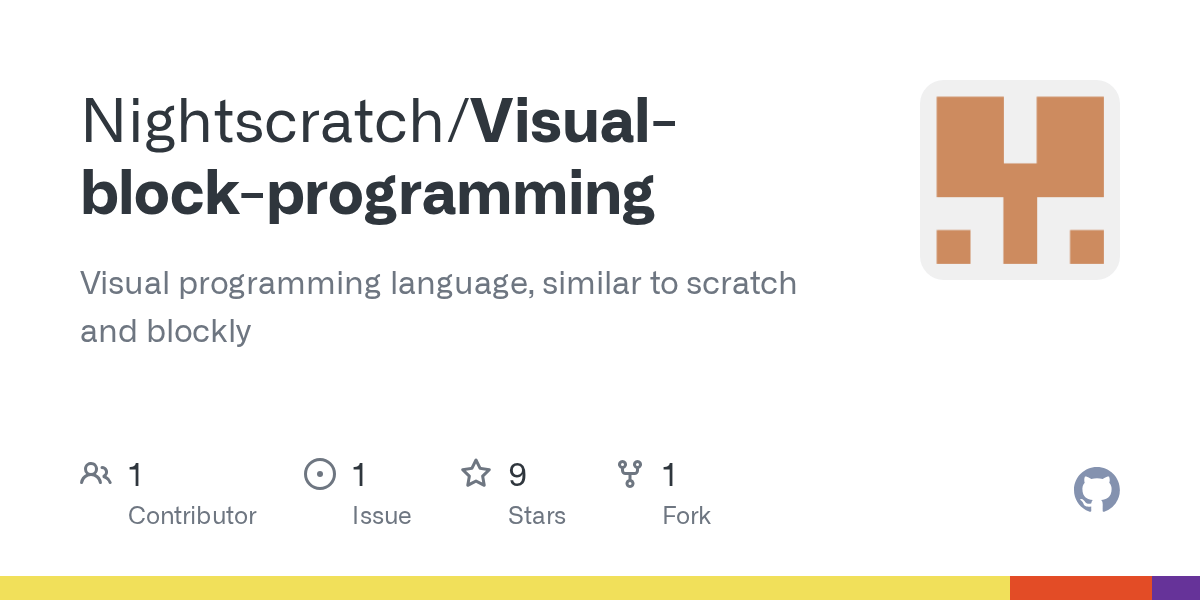Click the 'Stars' label

click(x=537, y=516)
